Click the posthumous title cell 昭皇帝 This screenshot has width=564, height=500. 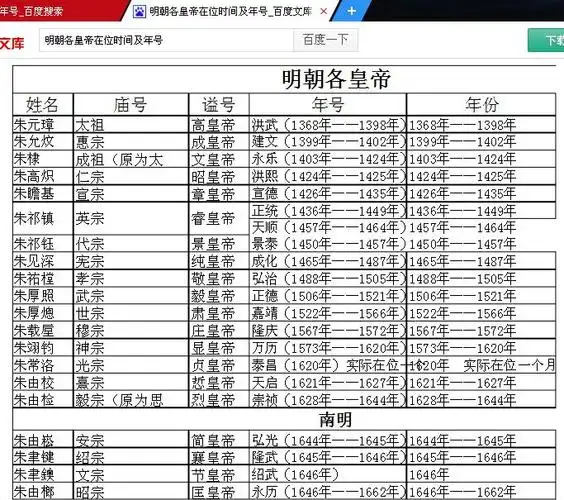219,176
